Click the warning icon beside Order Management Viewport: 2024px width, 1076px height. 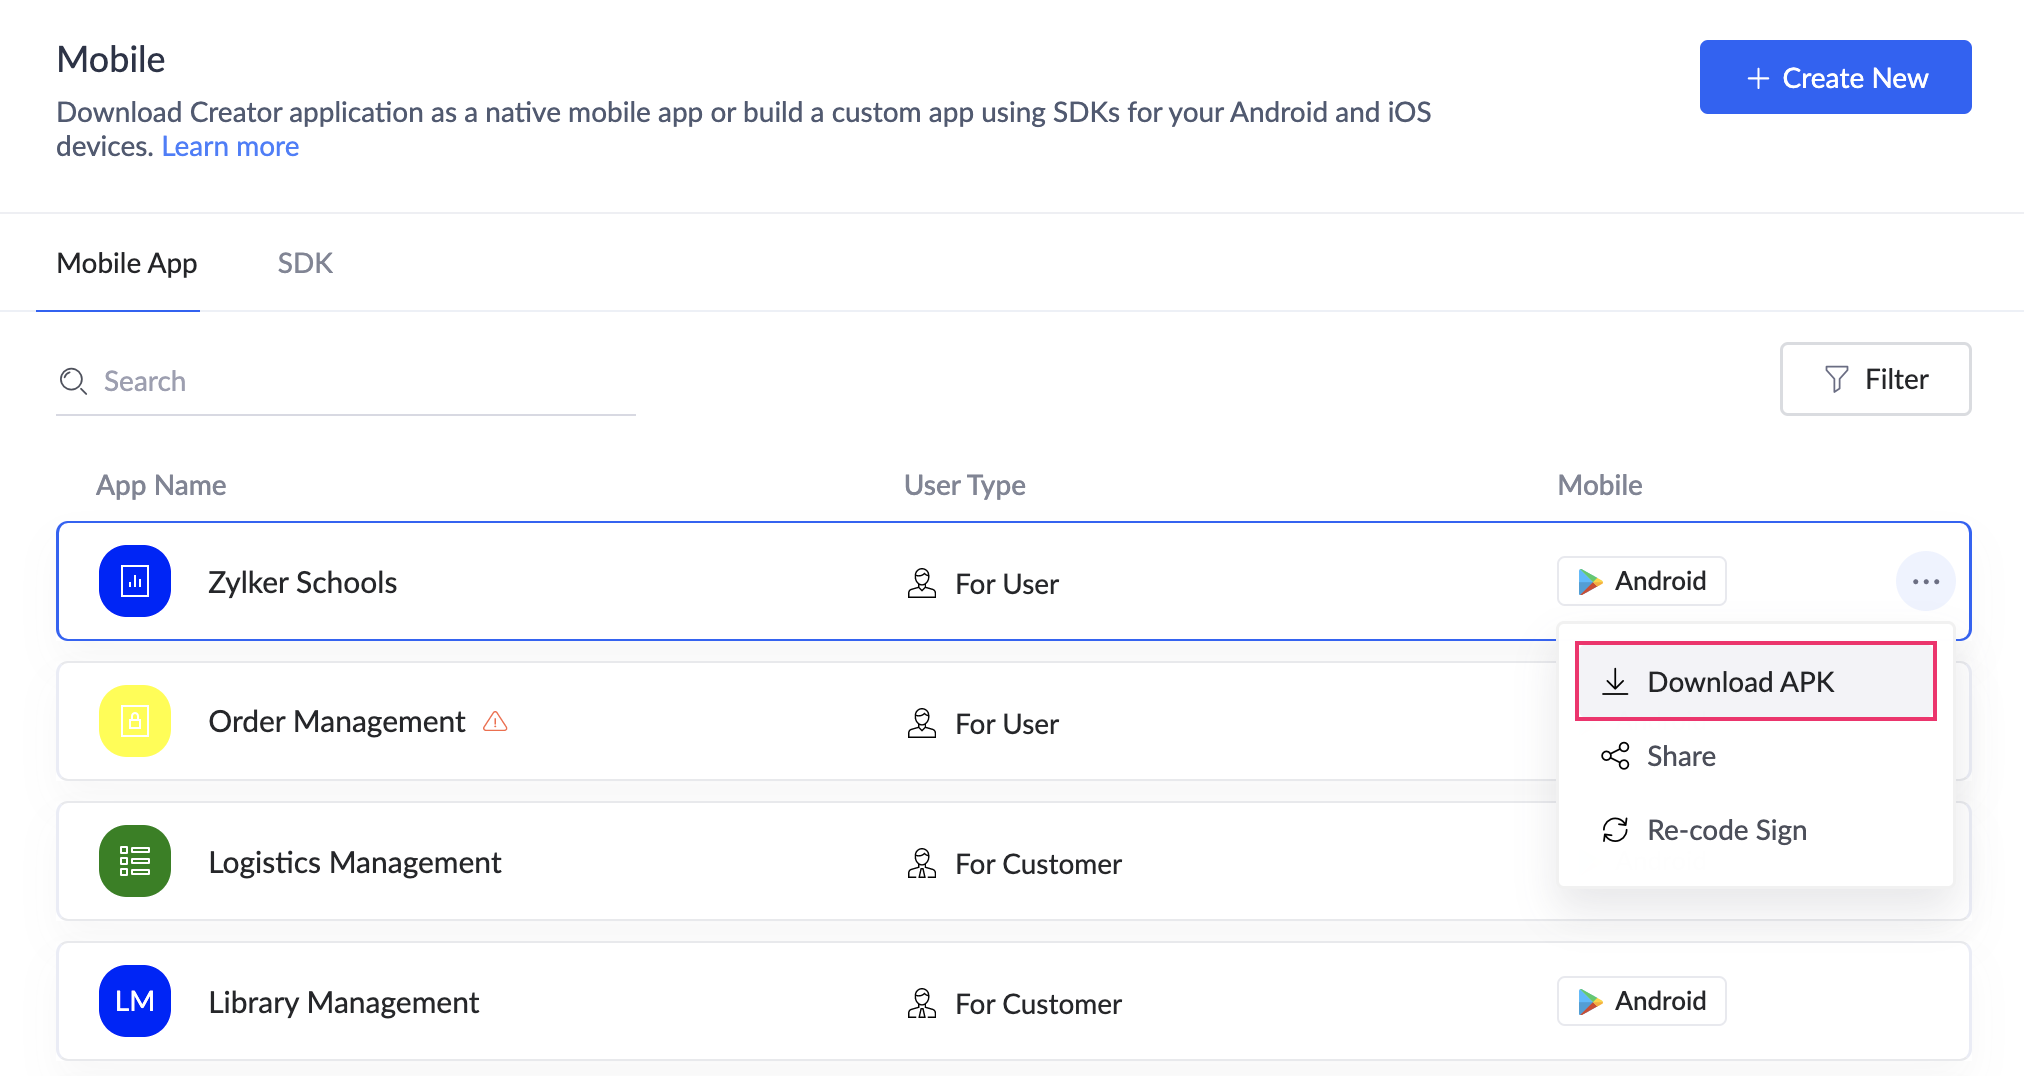pyautogui.click(x=495, y=721)
